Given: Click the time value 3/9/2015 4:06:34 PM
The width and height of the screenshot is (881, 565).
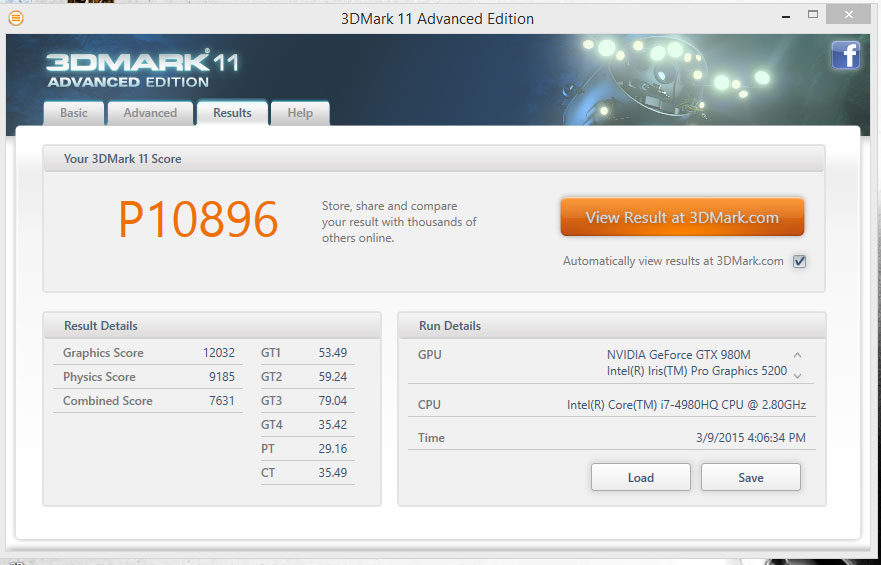Looking at the screenshot, I should click(x=751, y=438).
